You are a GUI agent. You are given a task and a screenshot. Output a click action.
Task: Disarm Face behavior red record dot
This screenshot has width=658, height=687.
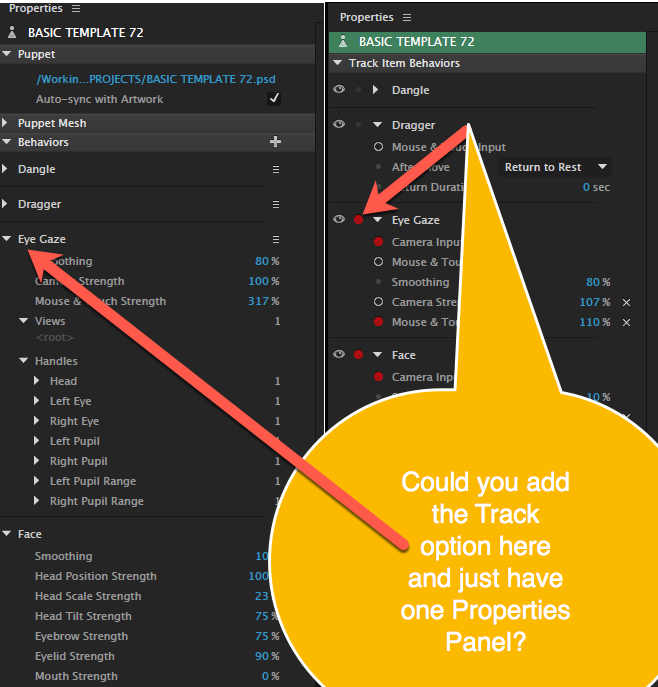tap(358, 354)
